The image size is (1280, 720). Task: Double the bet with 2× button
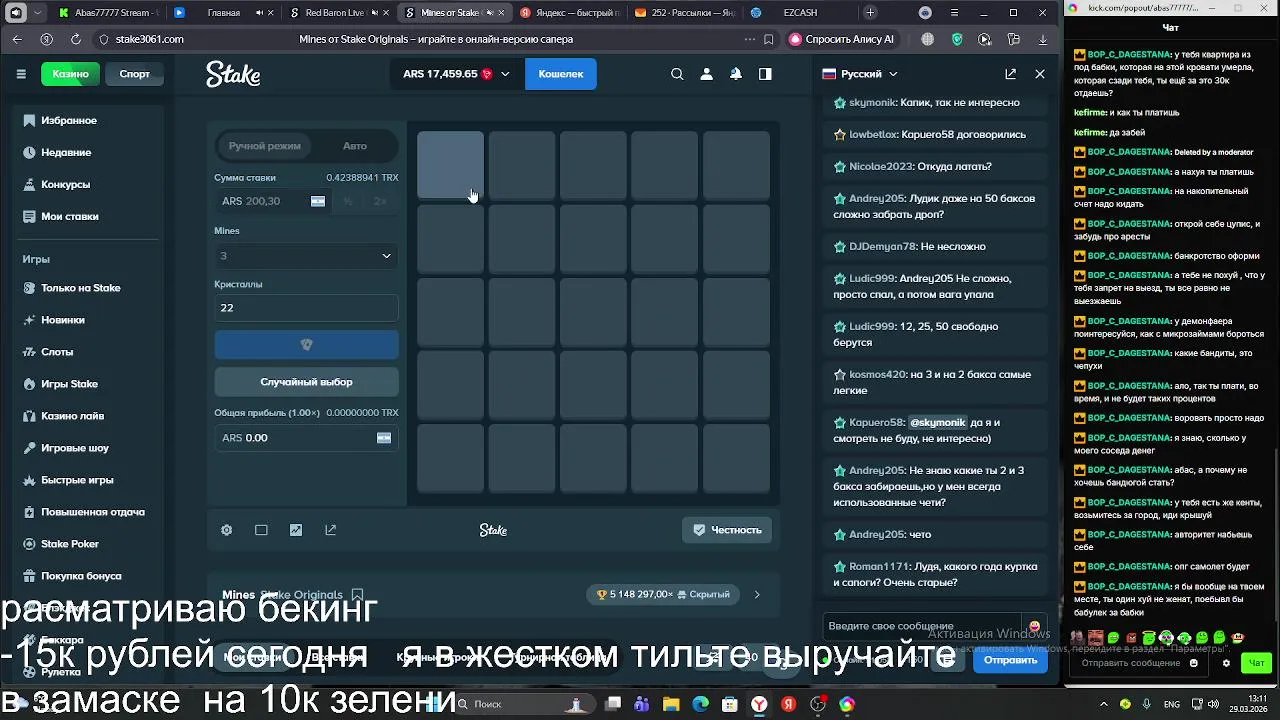point(380,201)
